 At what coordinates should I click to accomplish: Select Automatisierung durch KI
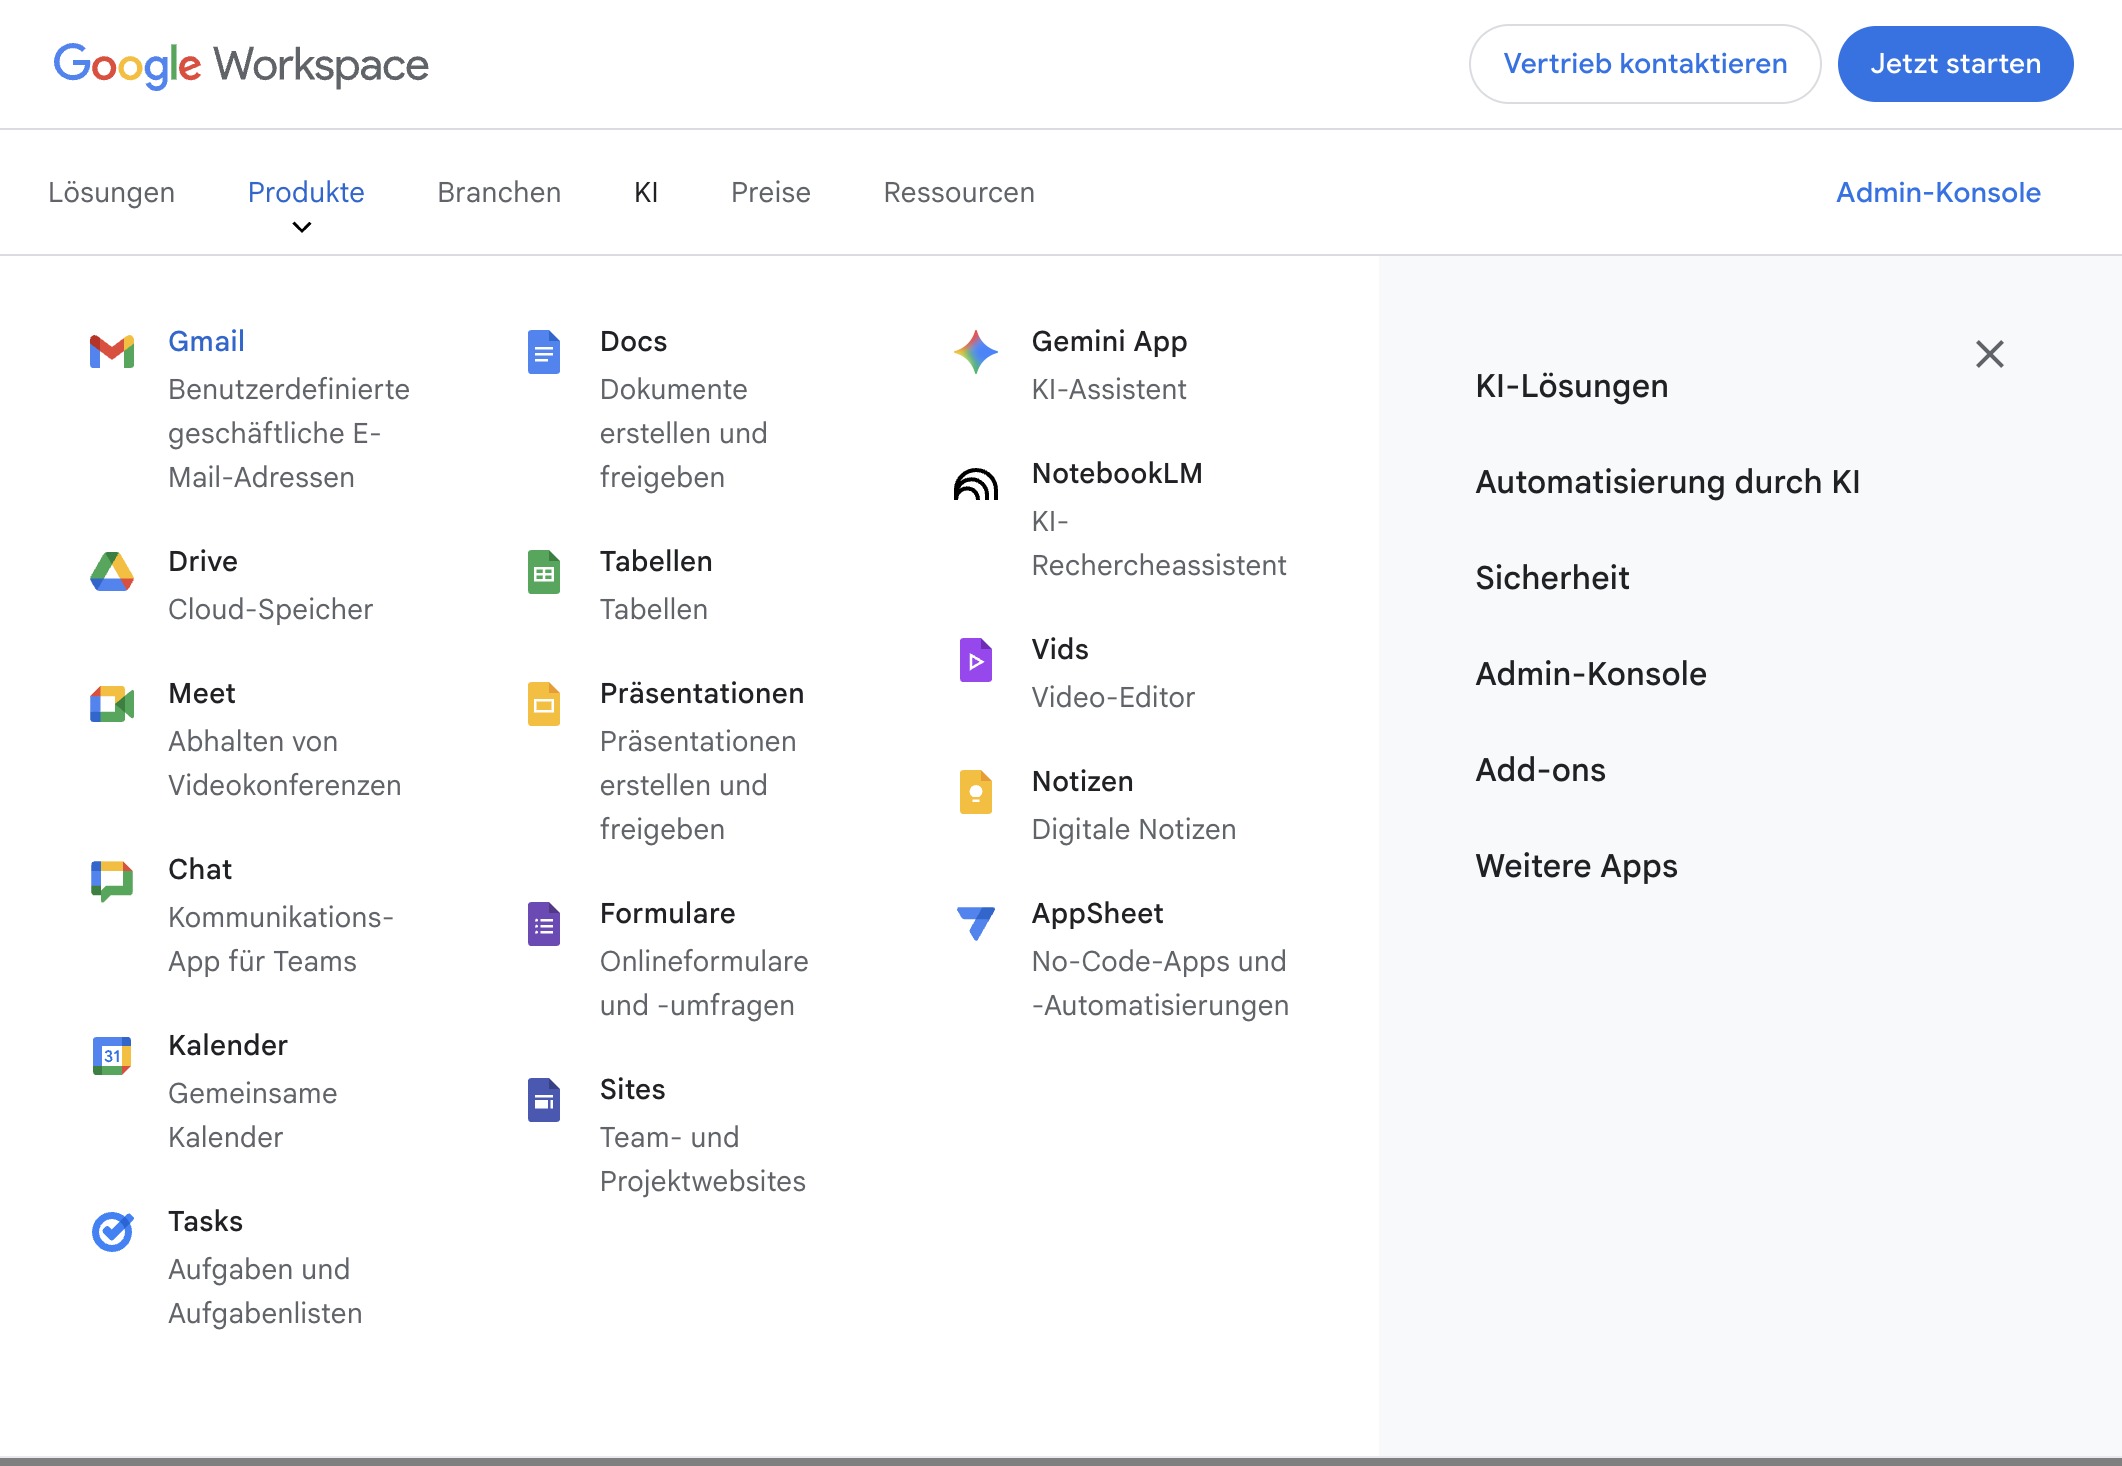point(1668,482)
